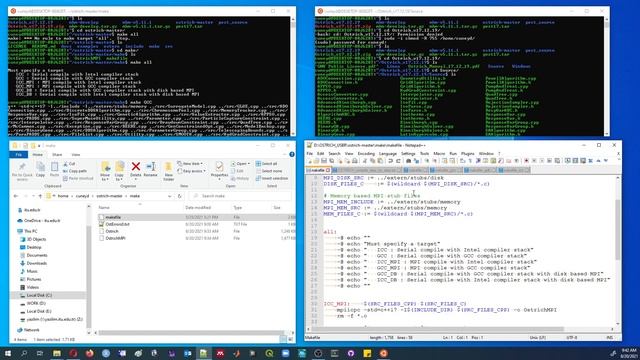The height and width of the screenshot is (360, 640).
Task: Toggle INS mode in Notepad++ status bar
Action: tap(610, 338)
